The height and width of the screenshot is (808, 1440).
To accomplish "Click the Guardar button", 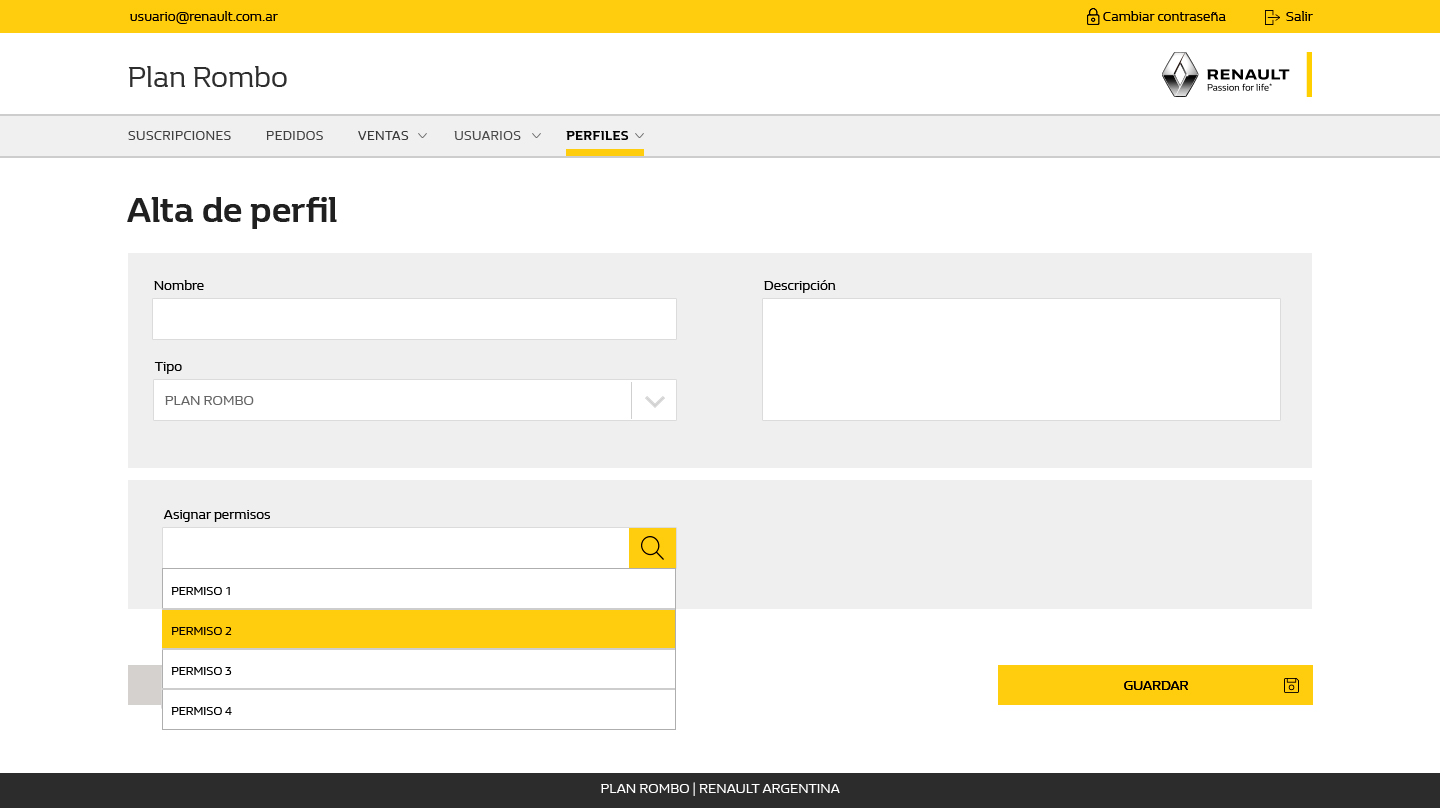I will [1155, 685].
